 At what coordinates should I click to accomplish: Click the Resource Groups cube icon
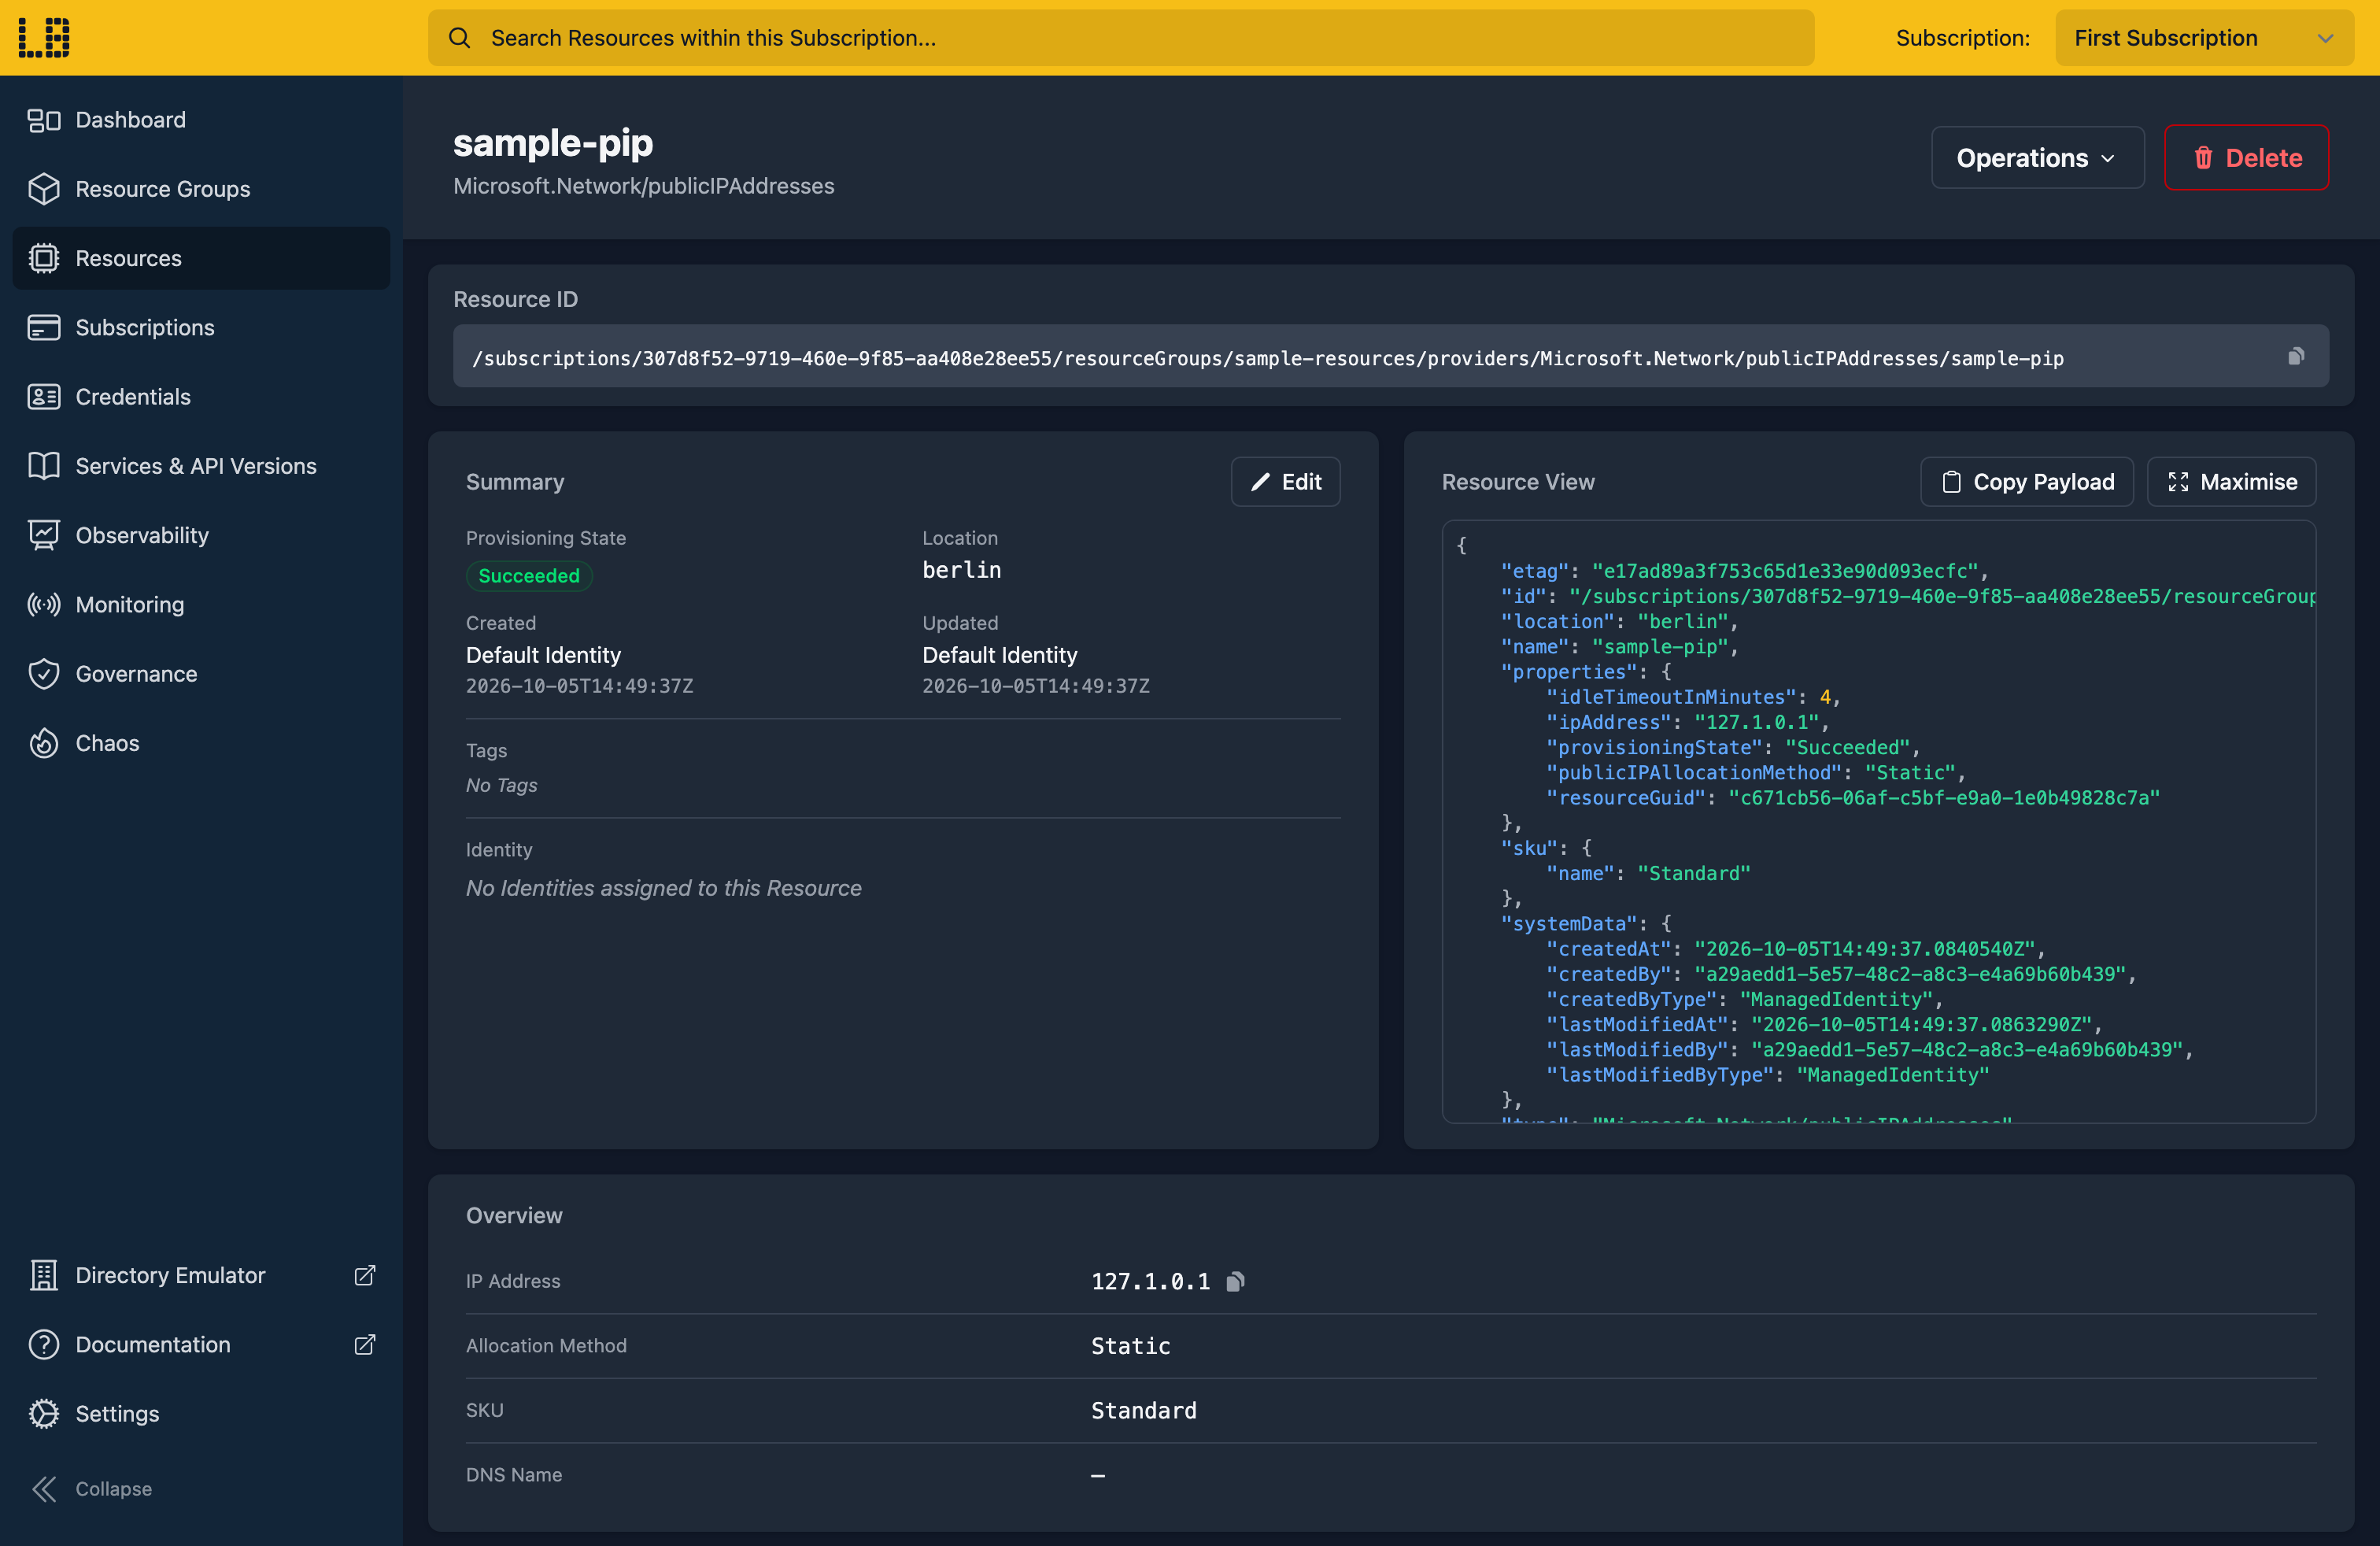[44, 189]
